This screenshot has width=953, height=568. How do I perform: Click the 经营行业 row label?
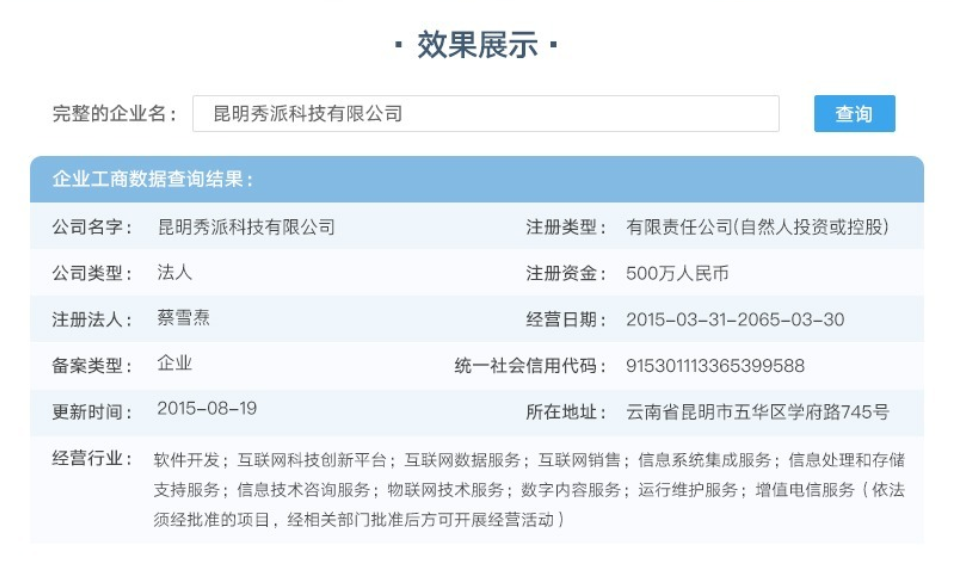pos(92,459)
